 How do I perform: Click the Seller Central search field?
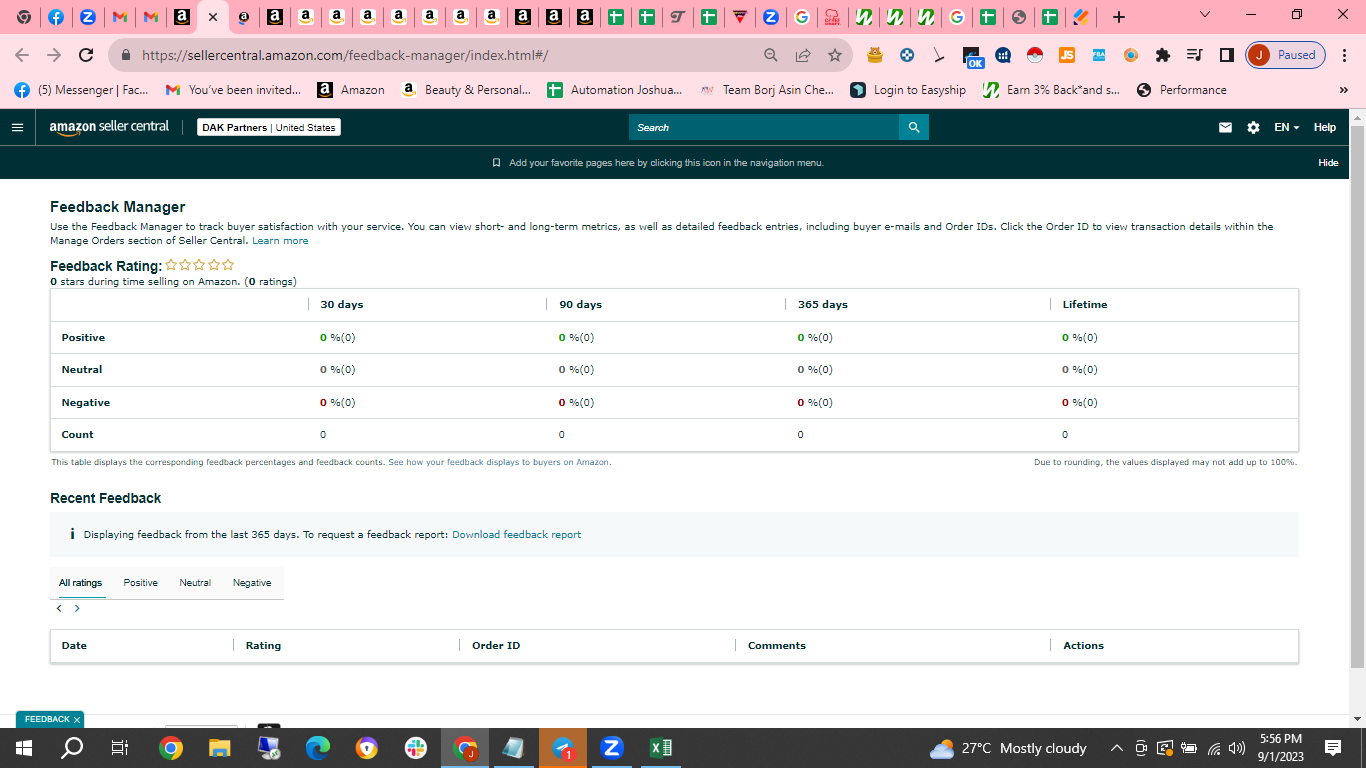764,127
